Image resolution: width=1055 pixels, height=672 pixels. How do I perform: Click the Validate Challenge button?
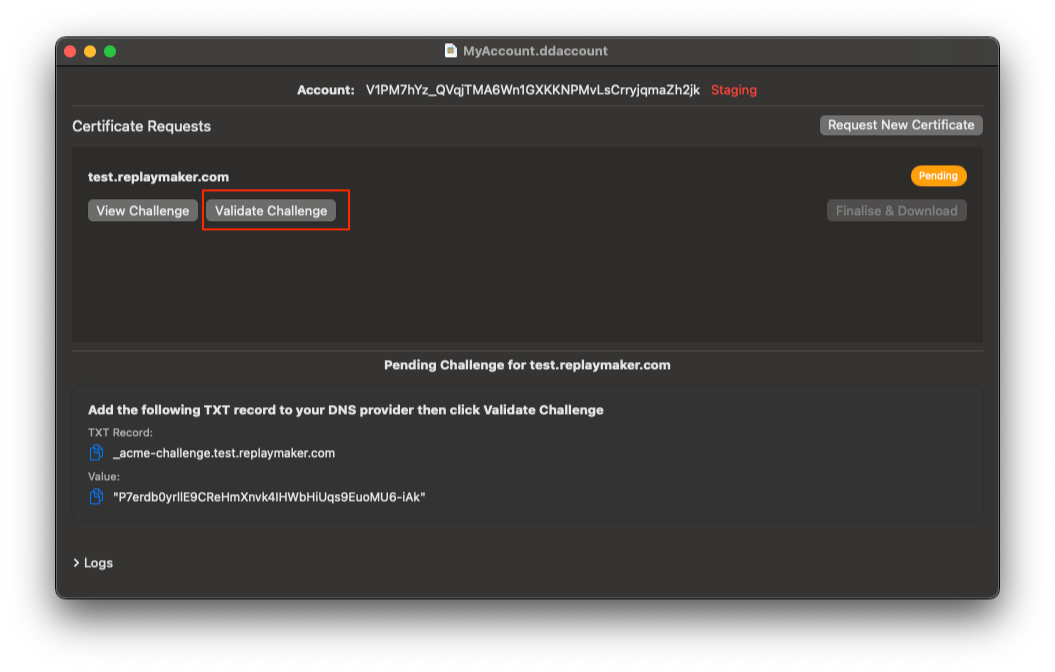pyautogui.click(x=271, y=211)
